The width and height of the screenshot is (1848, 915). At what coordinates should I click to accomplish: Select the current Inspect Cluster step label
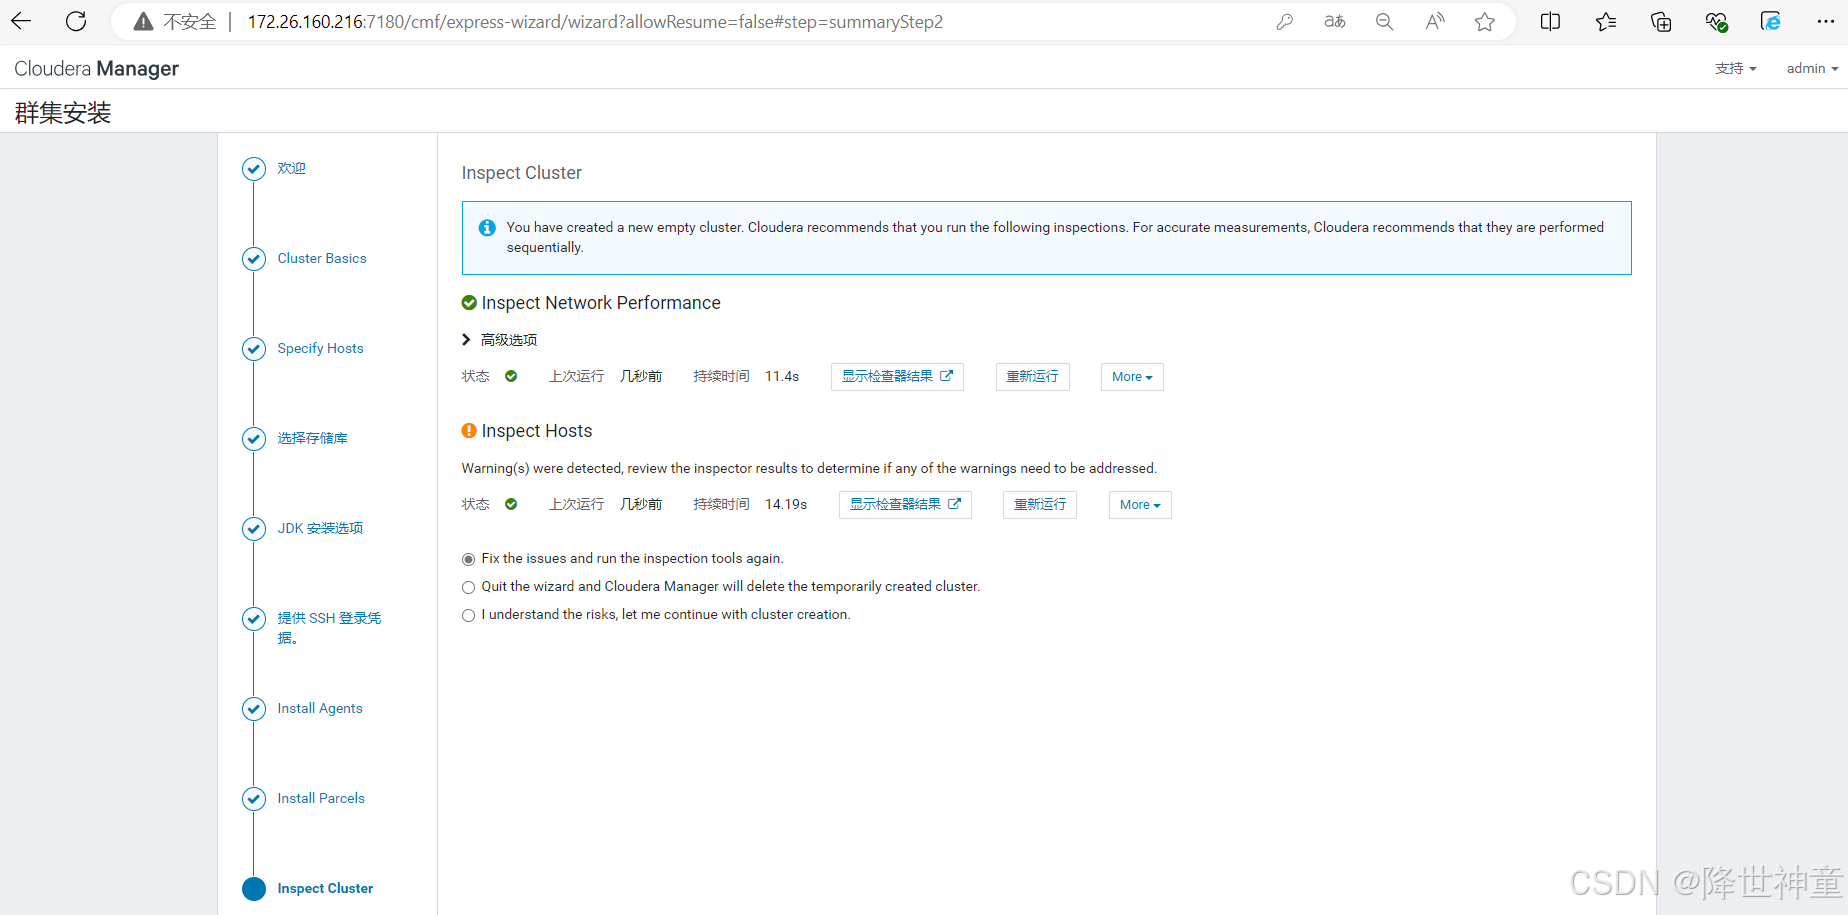[x=325, y=888]
